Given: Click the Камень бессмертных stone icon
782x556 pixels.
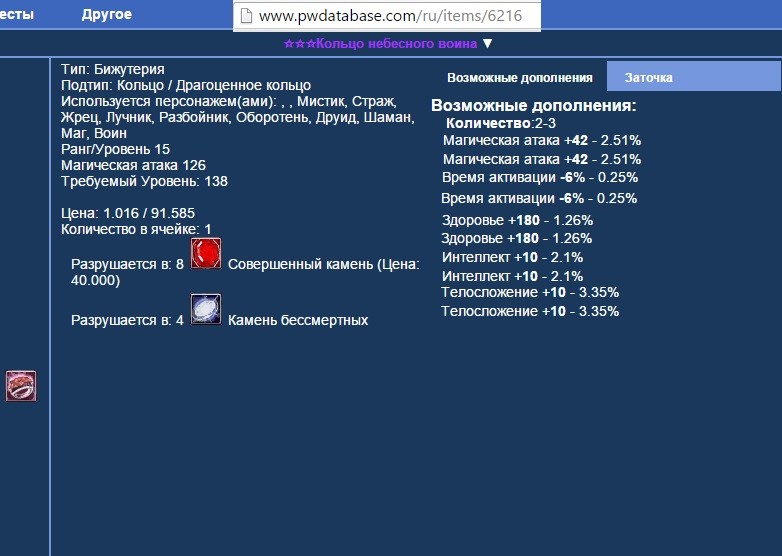Looking at the screenshot, I should click(x=206, y=309).
